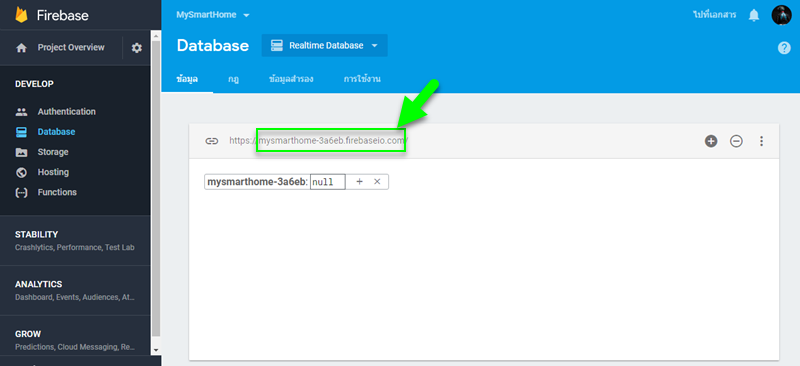
Task: Click the DEVELOP section header
Action: click(34, 84)
